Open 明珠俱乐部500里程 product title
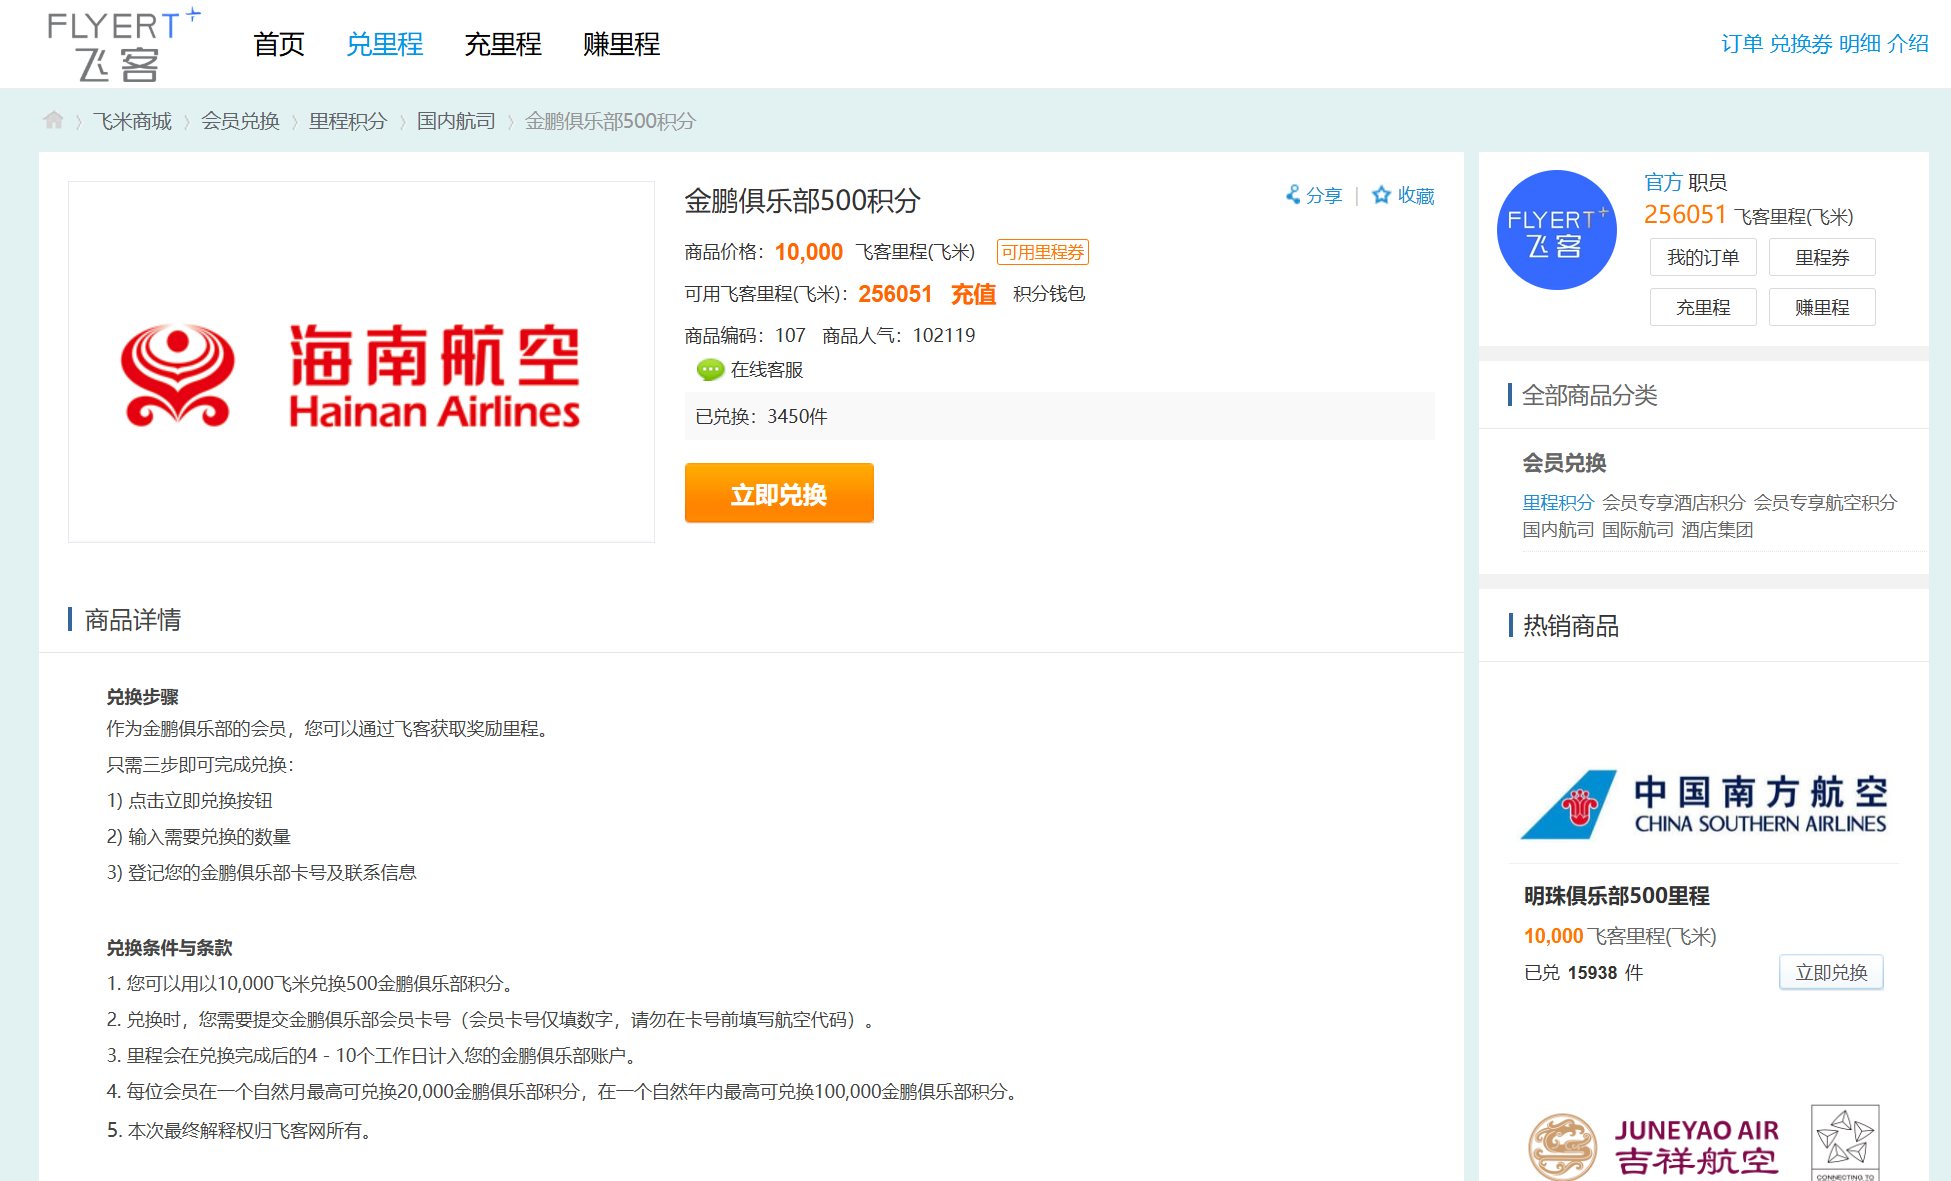 [x=1617, y=896]
